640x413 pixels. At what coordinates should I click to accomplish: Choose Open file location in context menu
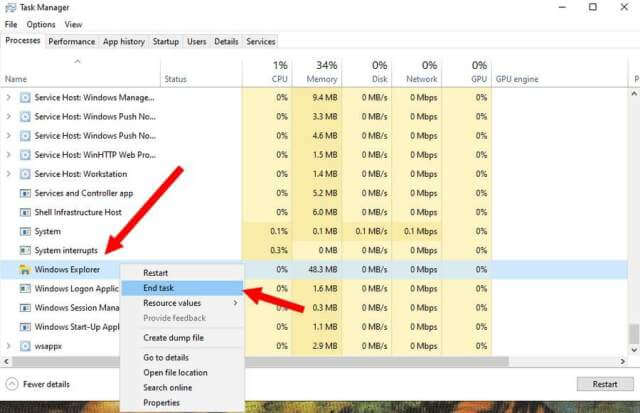tap(182, 373)
